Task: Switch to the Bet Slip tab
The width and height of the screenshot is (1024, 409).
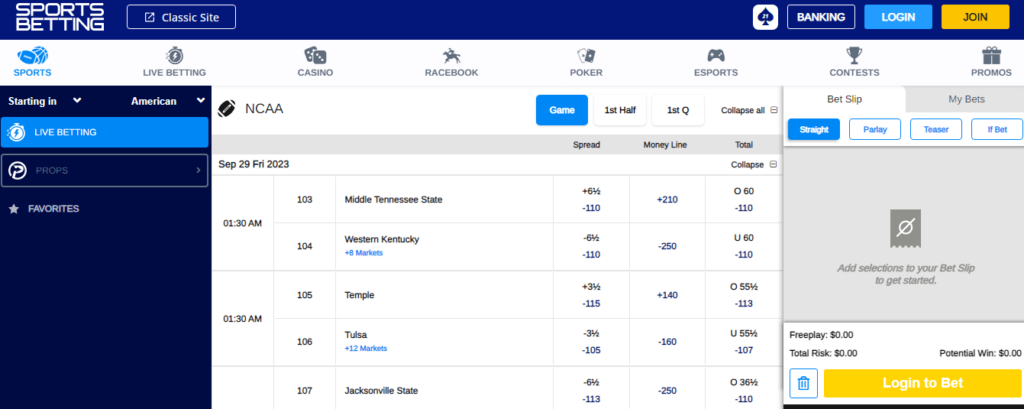Action: 844,99
